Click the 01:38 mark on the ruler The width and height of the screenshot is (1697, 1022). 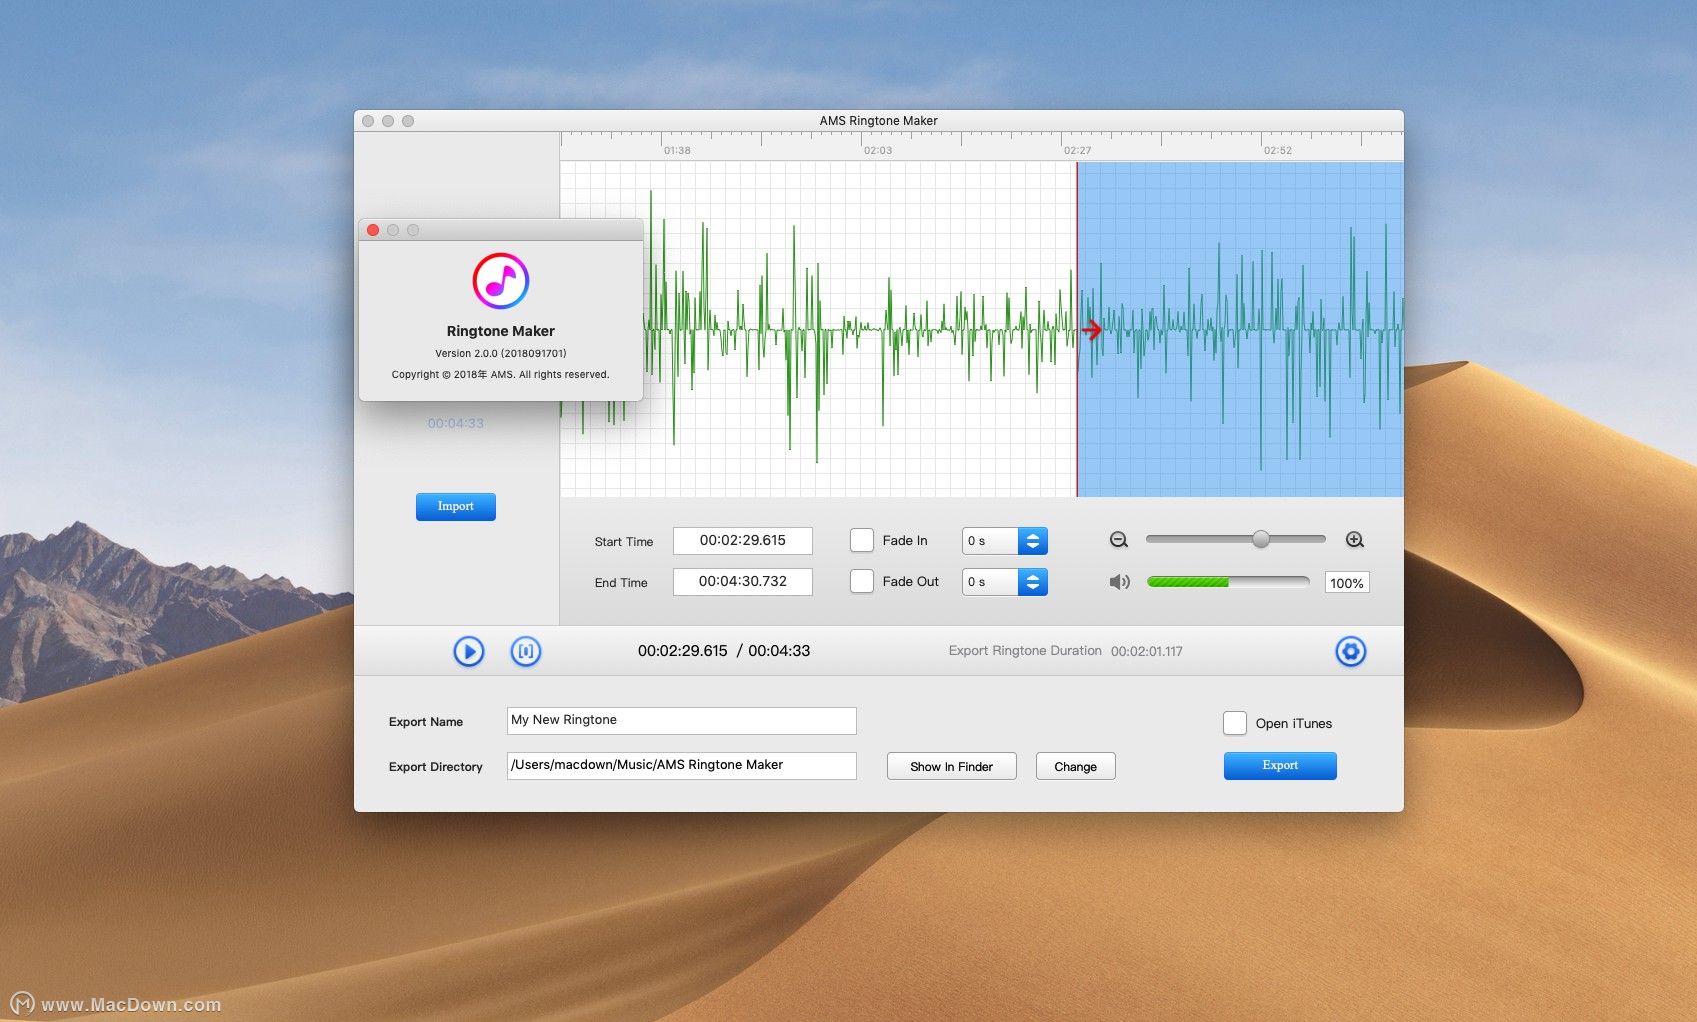677,151
